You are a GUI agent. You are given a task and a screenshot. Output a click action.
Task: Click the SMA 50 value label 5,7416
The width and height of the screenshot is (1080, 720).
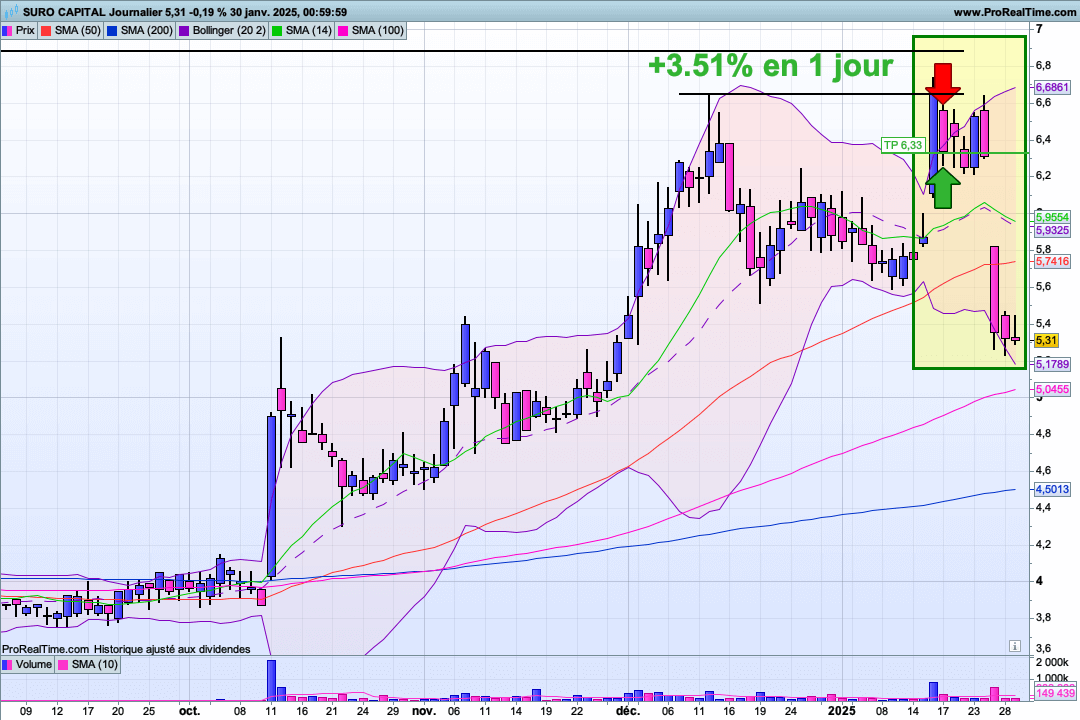(1052, 261)
